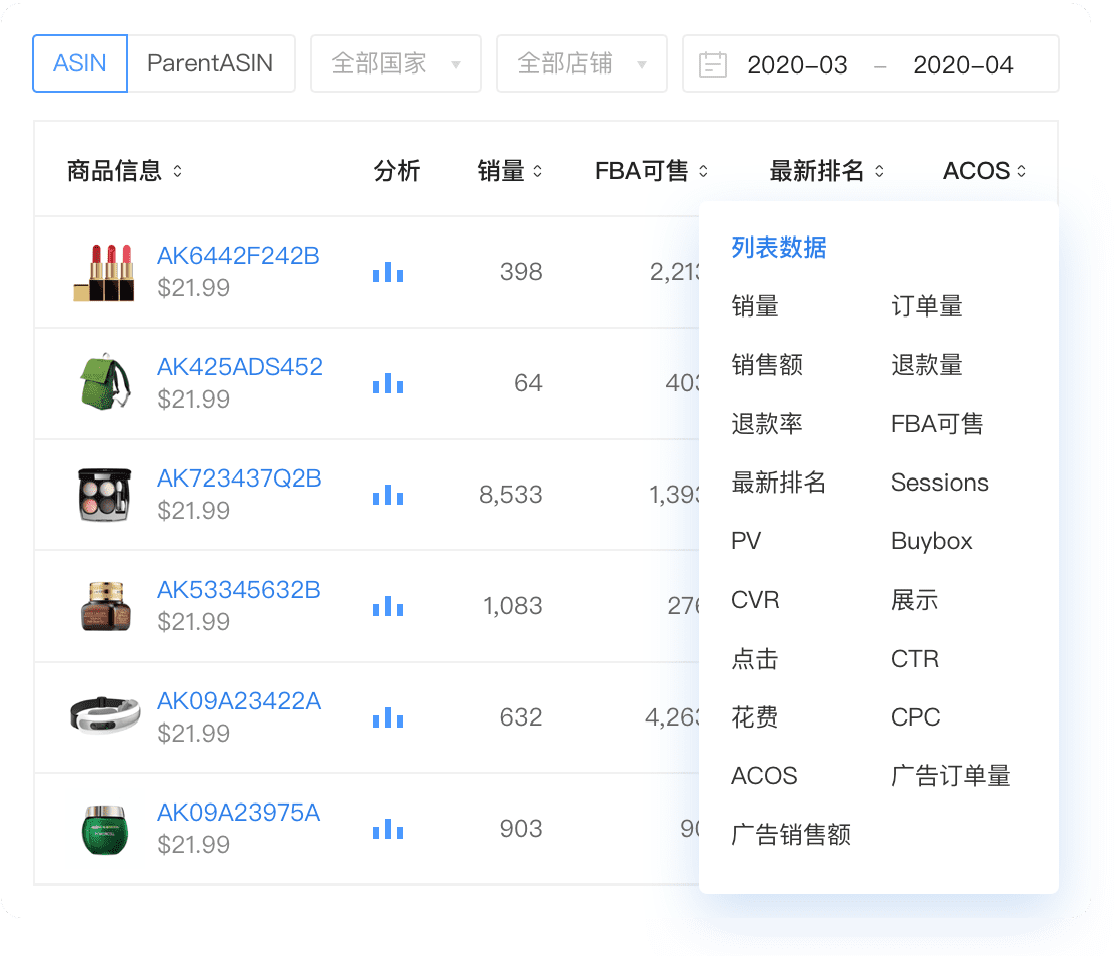Enable the Sessions column in 列表数据
The height and width of the screenshot is (956, 1114).
tap(940, 482)
